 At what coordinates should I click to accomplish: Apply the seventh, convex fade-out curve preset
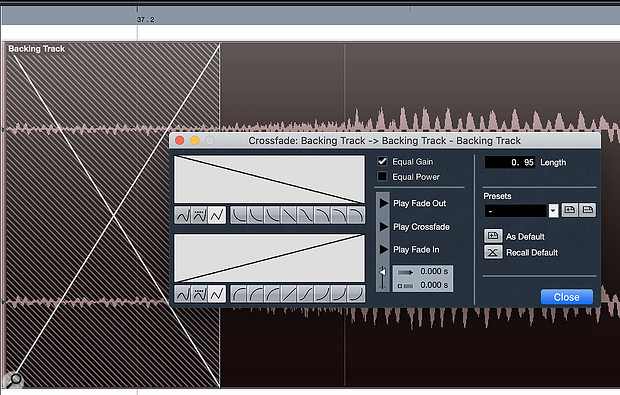[339, 215]
